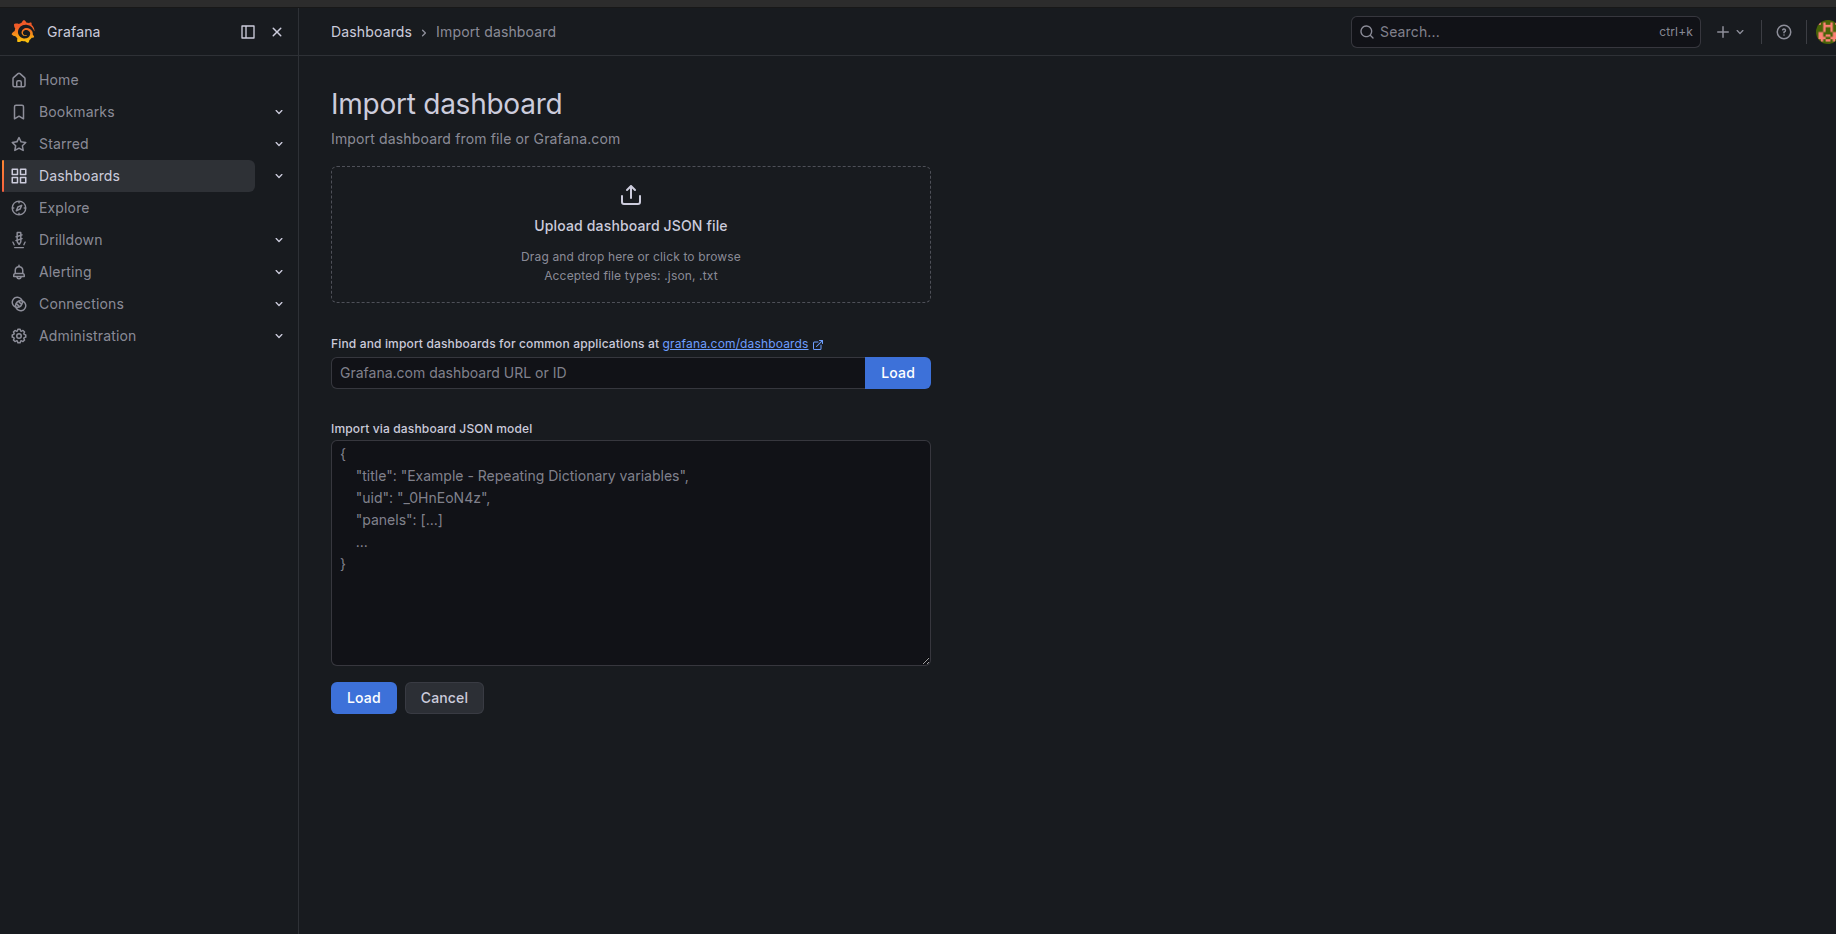
Task: Expand the Bookmarks section chevron
Action: point(279,112)
